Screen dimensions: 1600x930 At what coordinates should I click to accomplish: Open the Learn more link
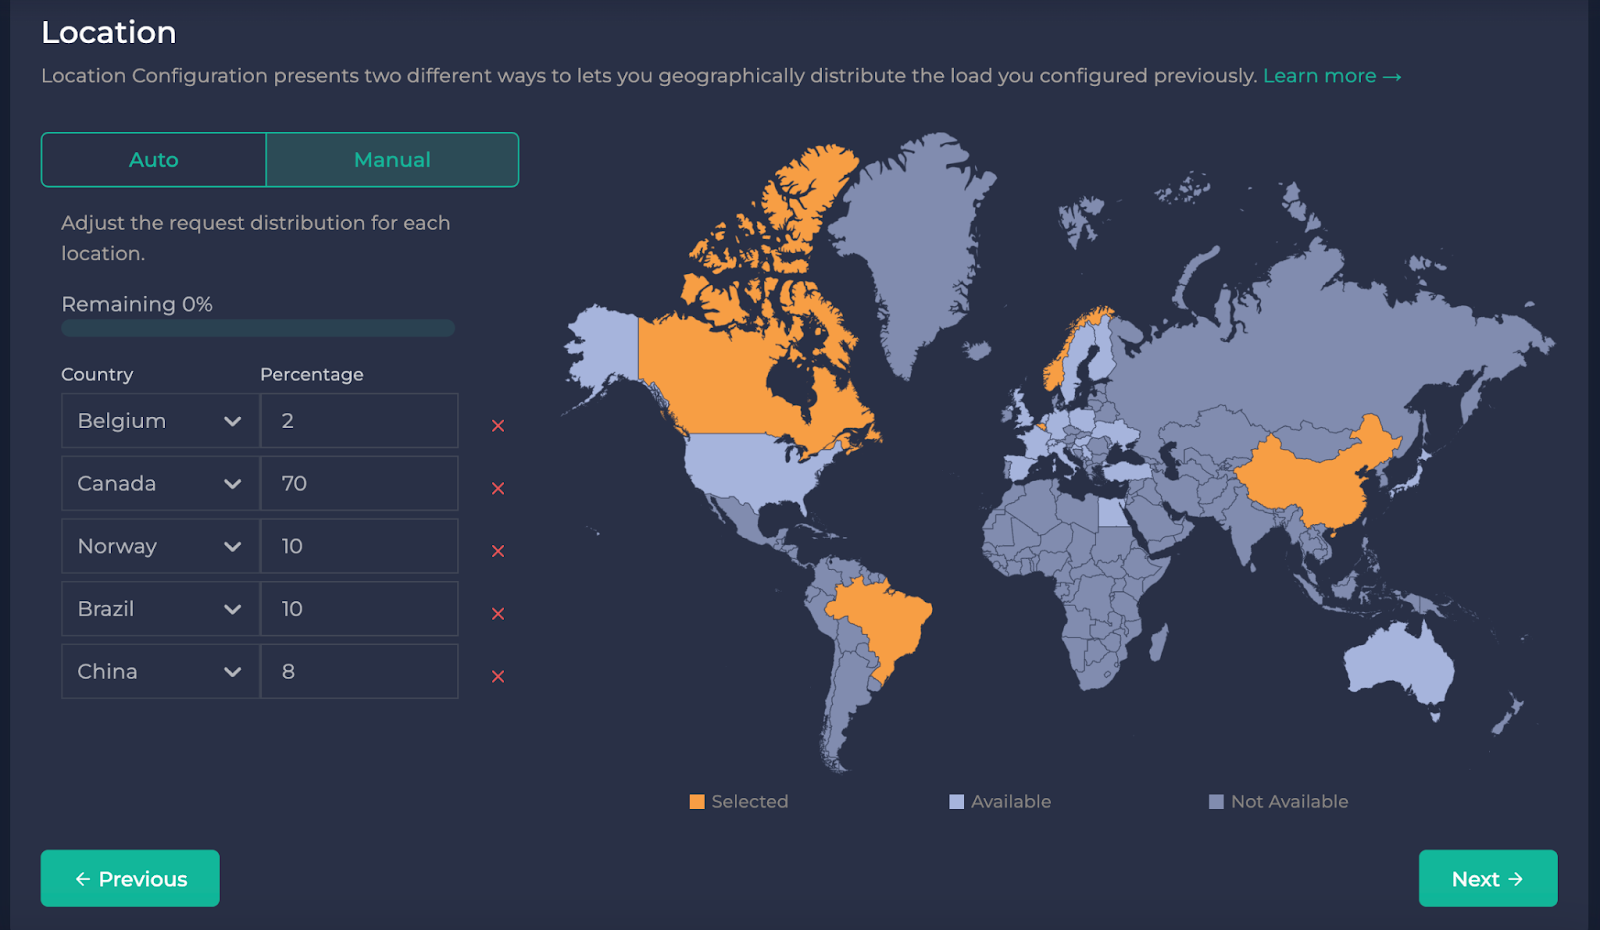click(1331, 75)
